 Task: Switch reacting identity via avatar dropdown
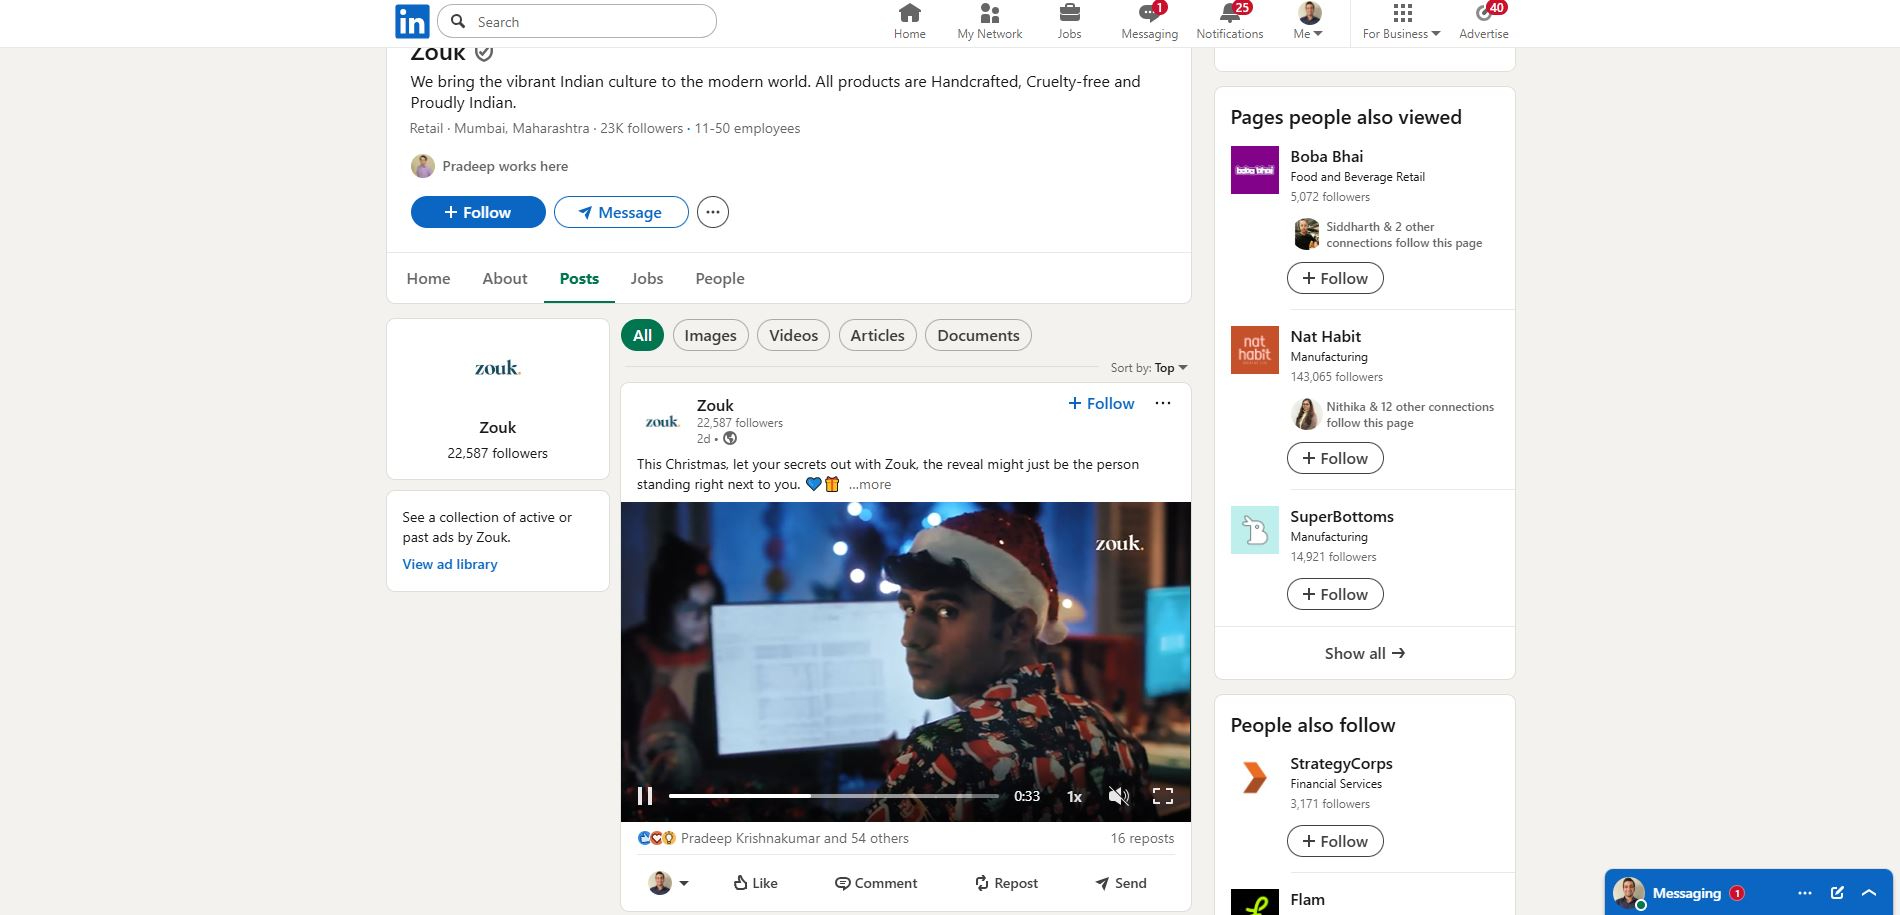coord(669,883)
